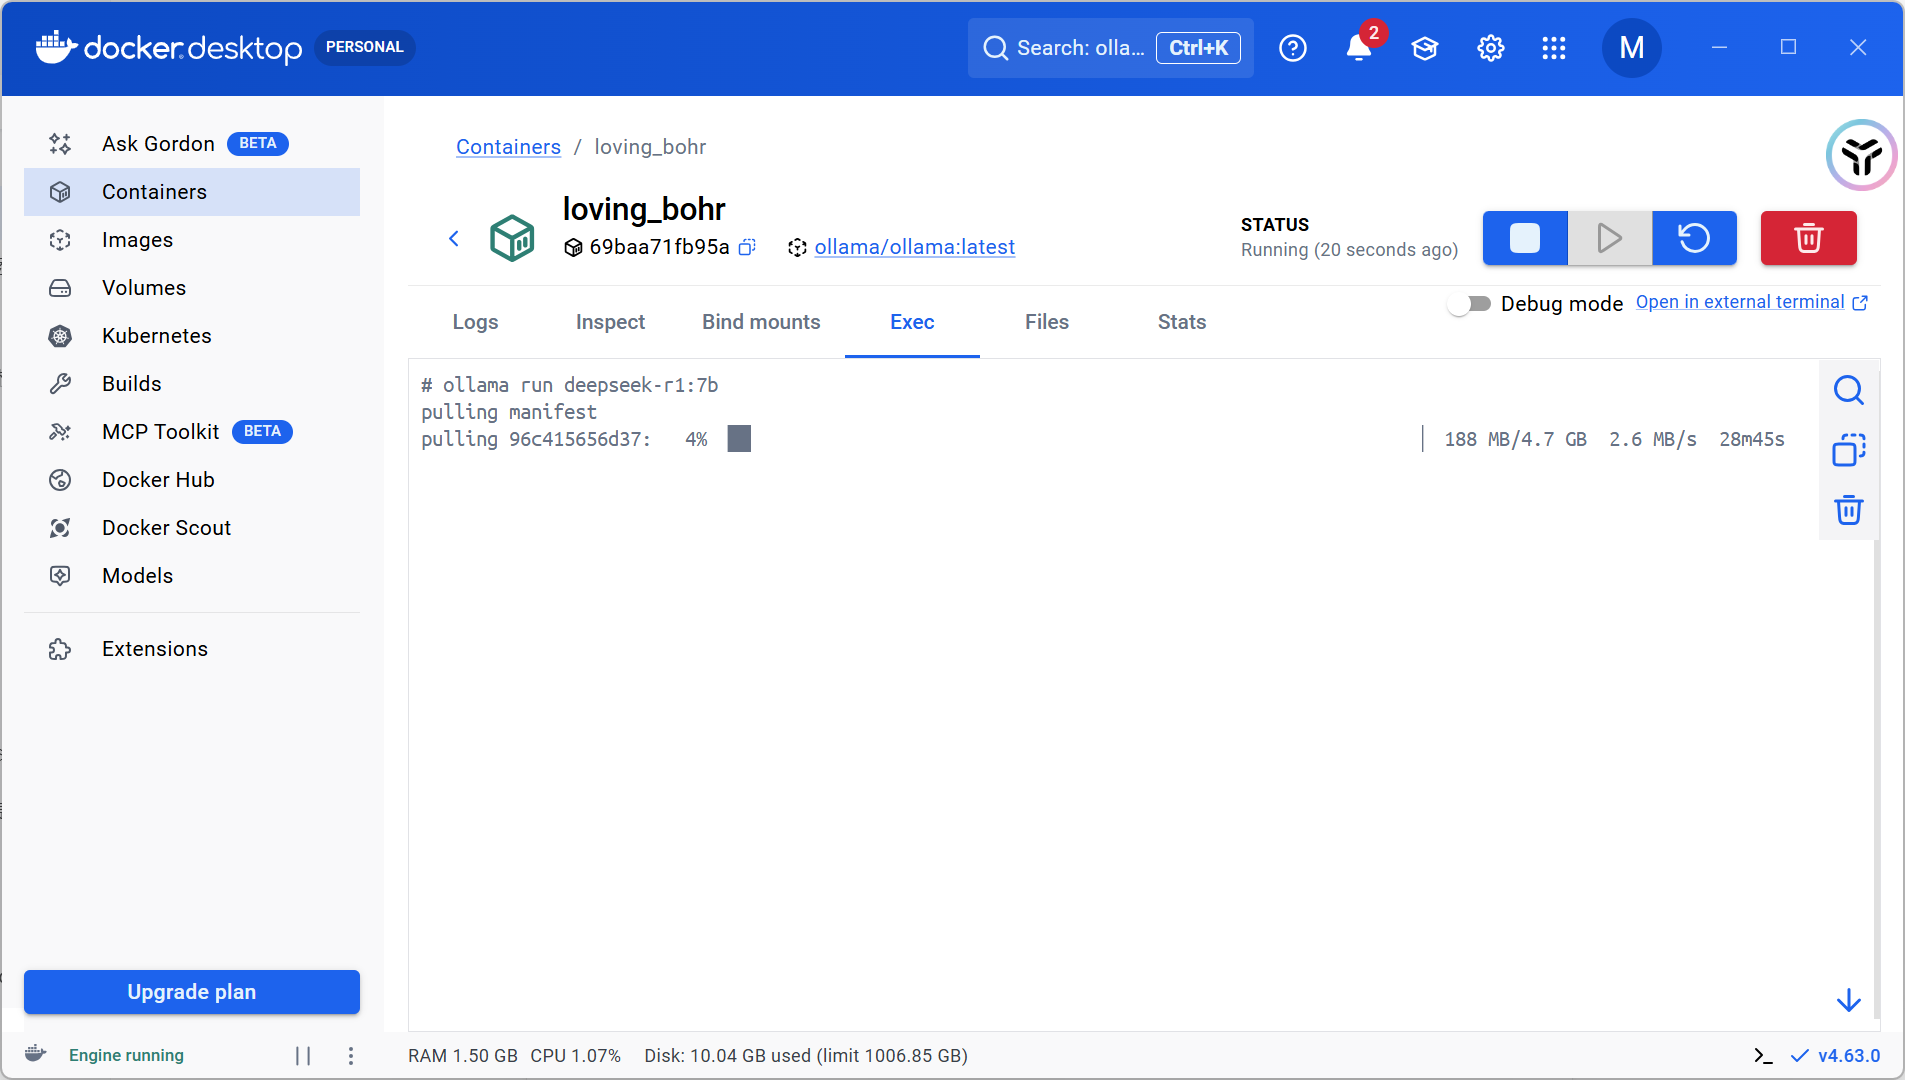Open Settings gear icon
This screenshot has height=1080, width=1905.
(x=1491, y=48)
